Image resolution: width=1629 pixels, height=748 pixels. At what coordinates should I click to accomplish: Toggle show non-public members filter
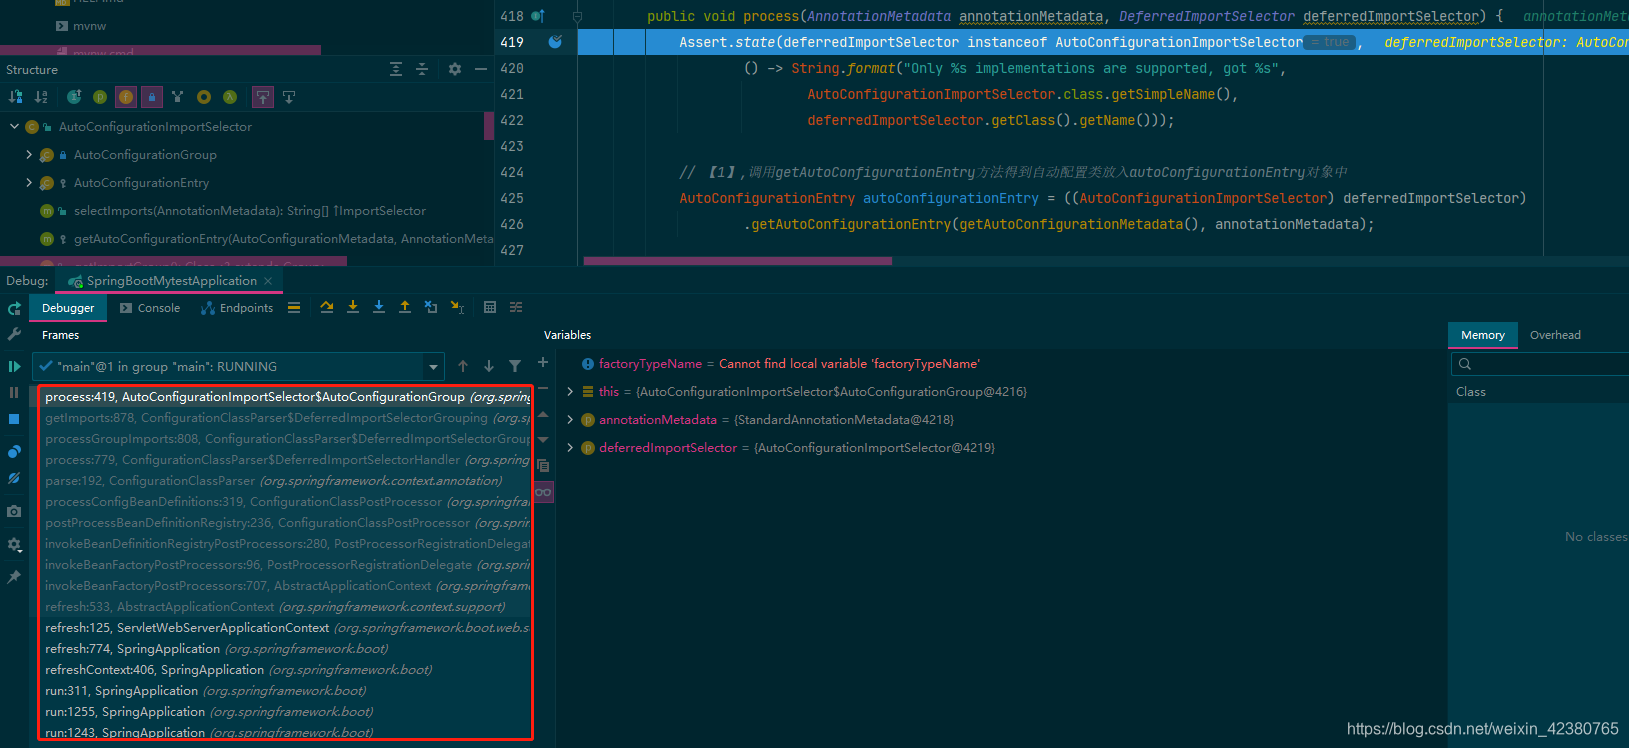(152, 97)
